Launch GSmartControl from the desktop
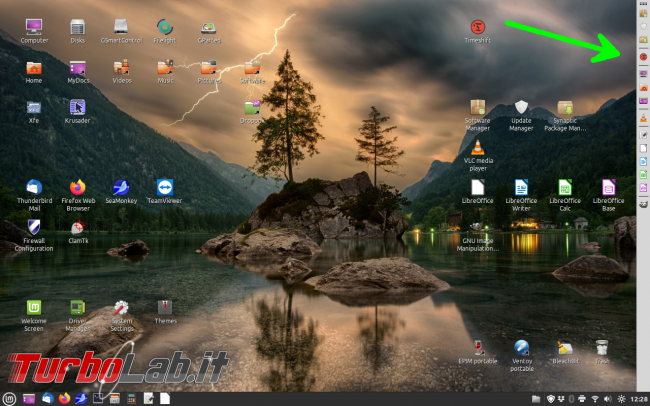Viewport: 650px width, 406px height. (x=121, y=27)
